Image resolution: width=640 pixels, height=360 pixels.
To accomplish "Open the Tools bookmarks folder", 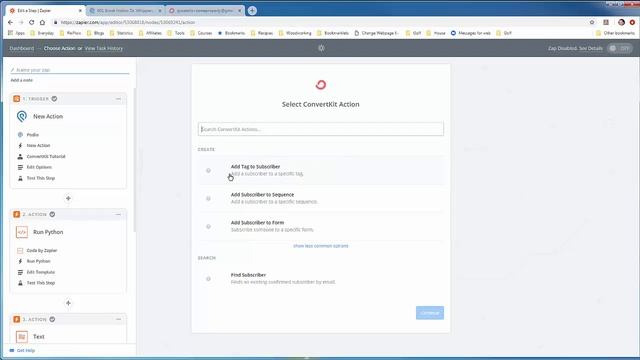I will (x=176, y=33).
